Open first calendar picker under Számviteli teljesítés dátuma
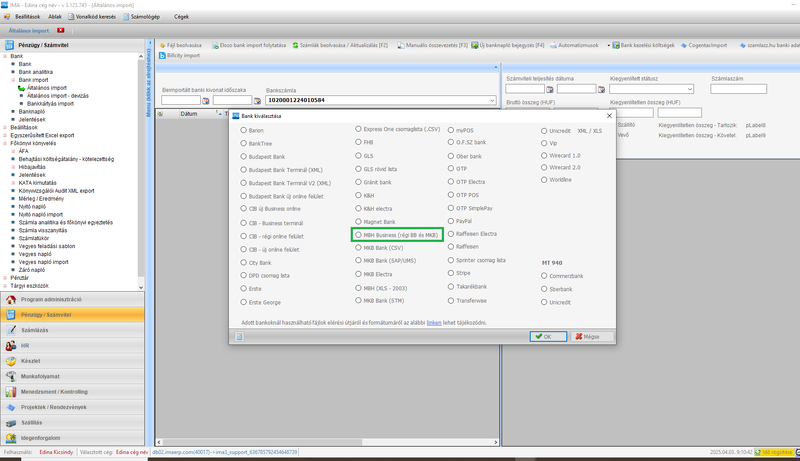 550,89
